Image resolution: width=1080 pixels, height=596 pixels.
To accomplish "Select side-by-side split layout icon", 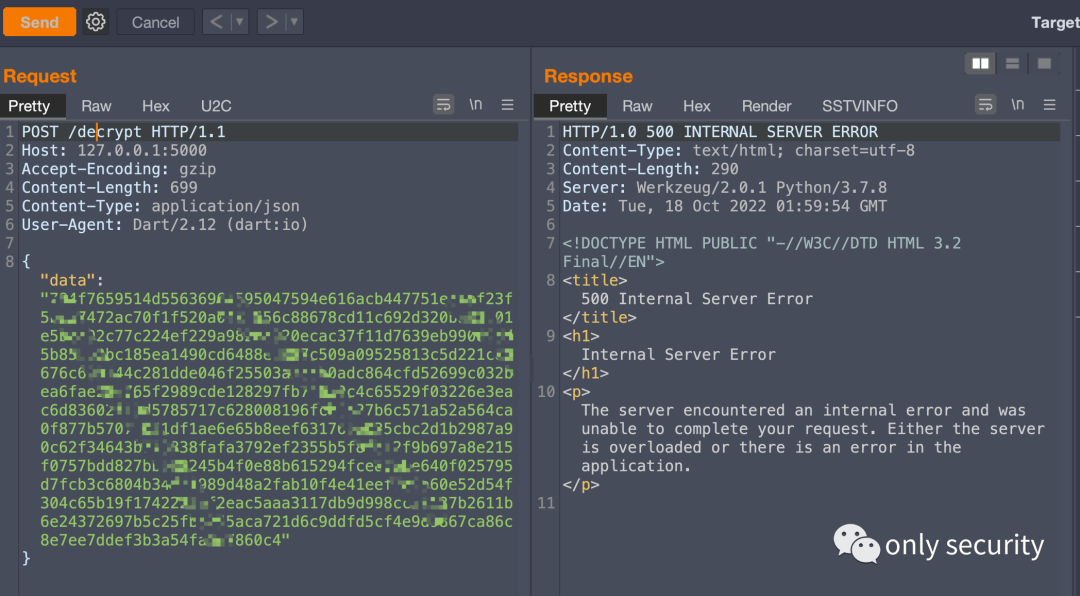I will [980, 64].
